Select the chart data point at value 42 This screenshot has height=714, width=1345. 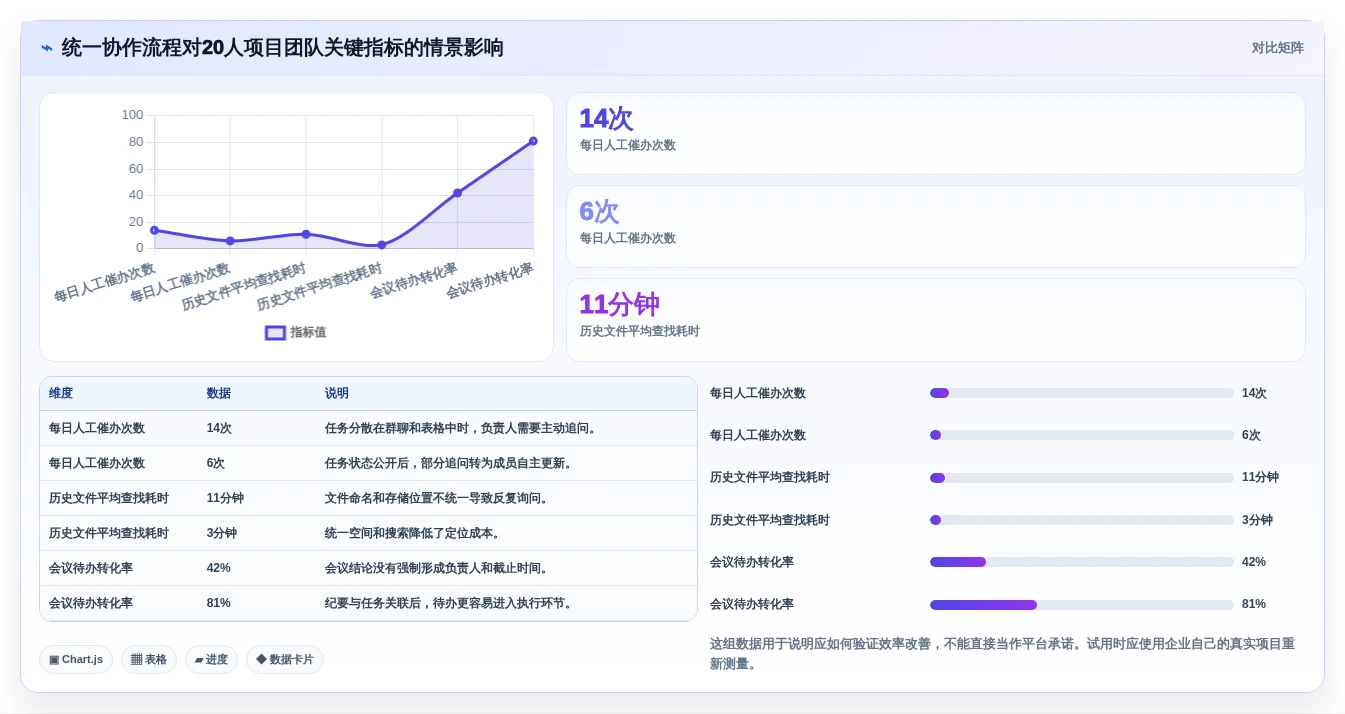[x=457, y=193]
